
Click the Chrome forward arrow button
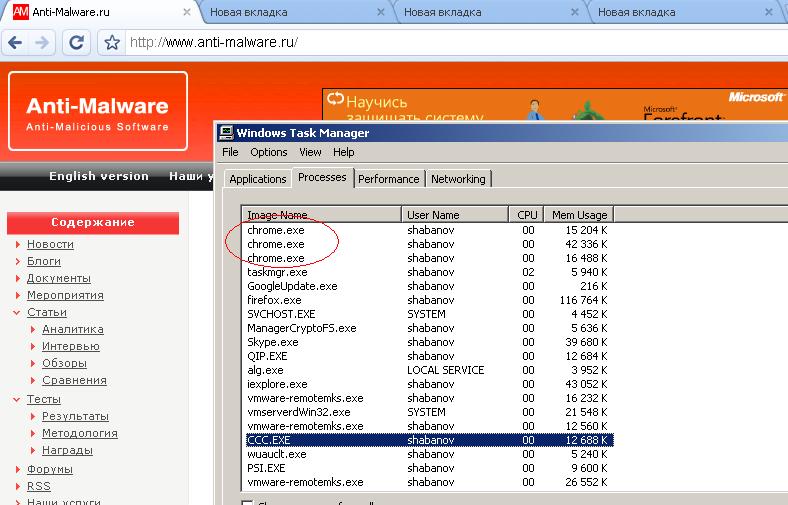coord(42,43)
